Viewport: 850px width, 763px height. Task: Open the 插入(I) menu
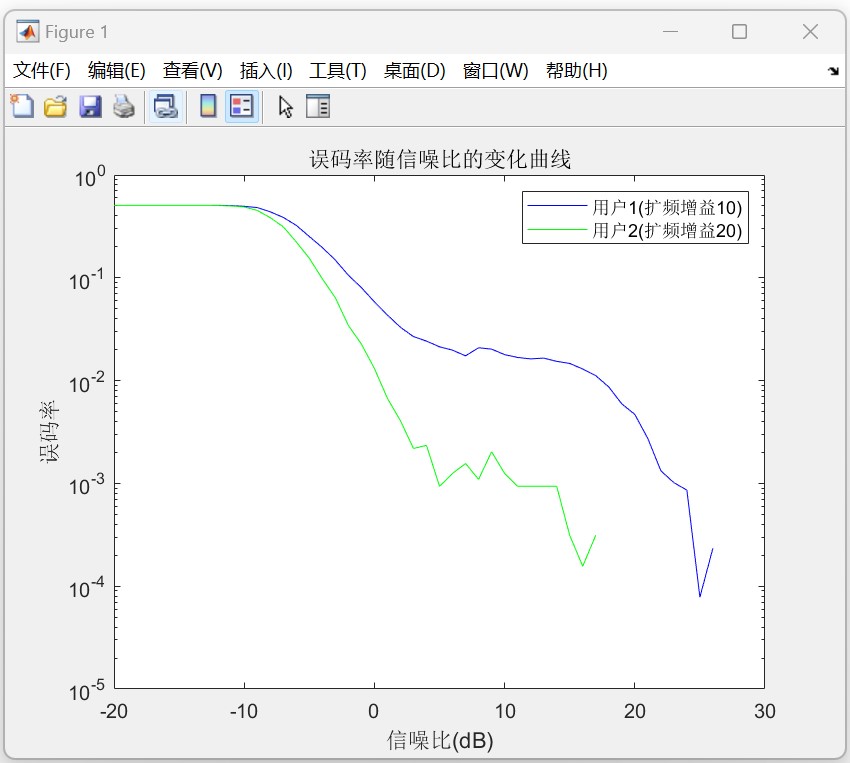pyautogui.click(x=266, y=70)
